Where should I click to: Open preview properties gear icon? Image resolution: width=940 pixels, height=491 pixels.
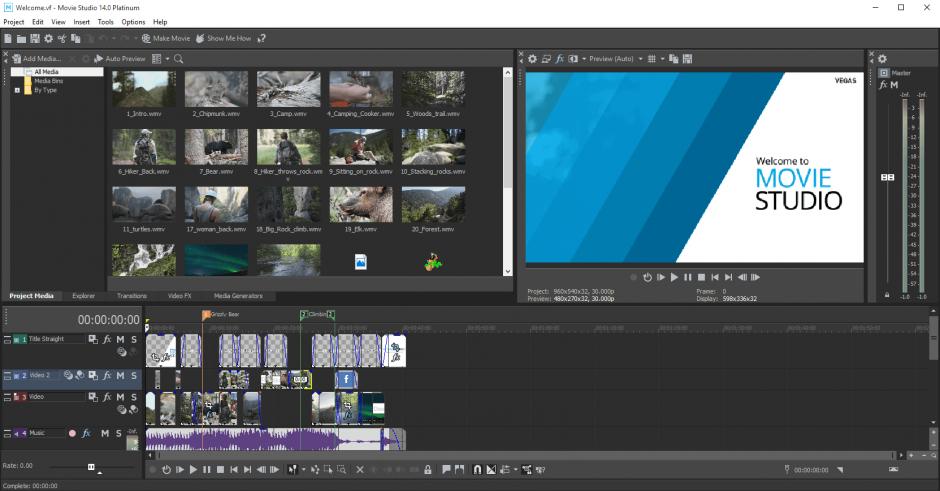(532, 59)
